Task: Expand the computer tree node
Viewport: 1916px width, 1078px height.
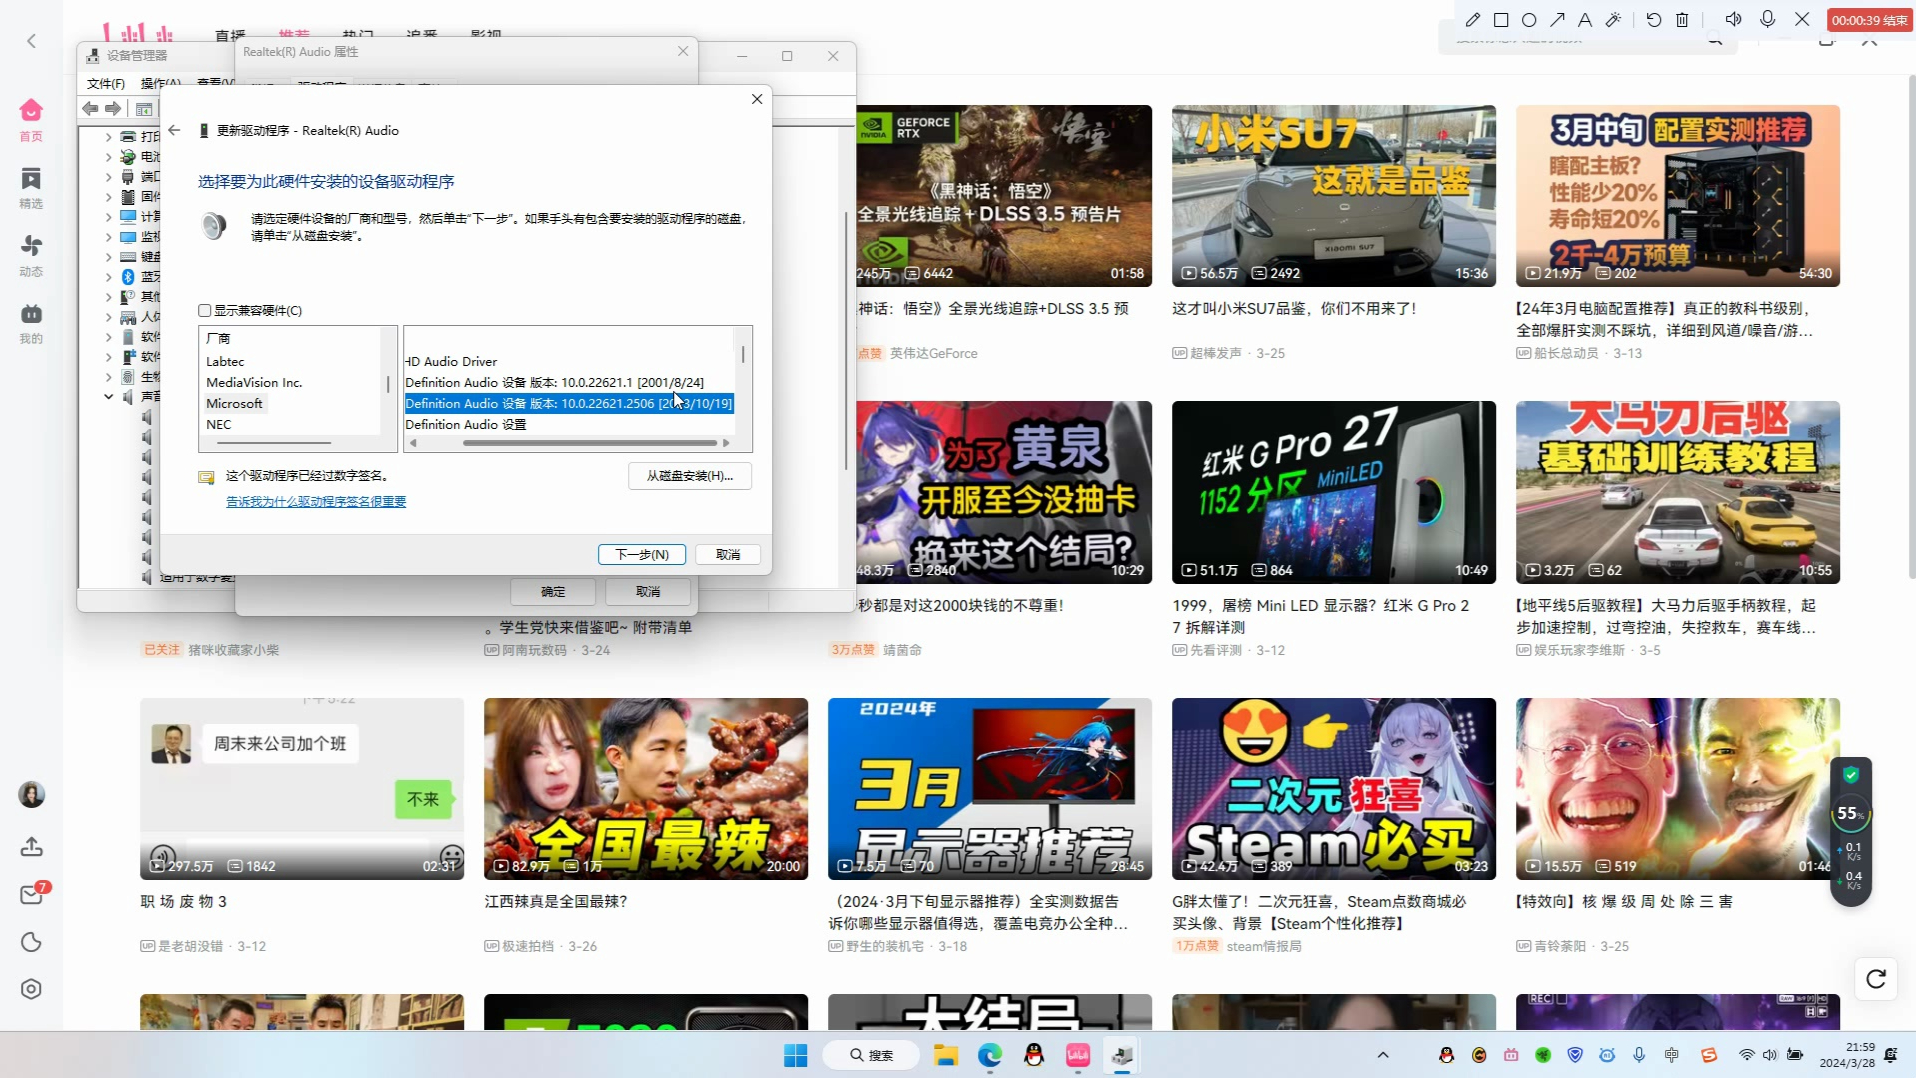Action: click(x=109, y=216)
